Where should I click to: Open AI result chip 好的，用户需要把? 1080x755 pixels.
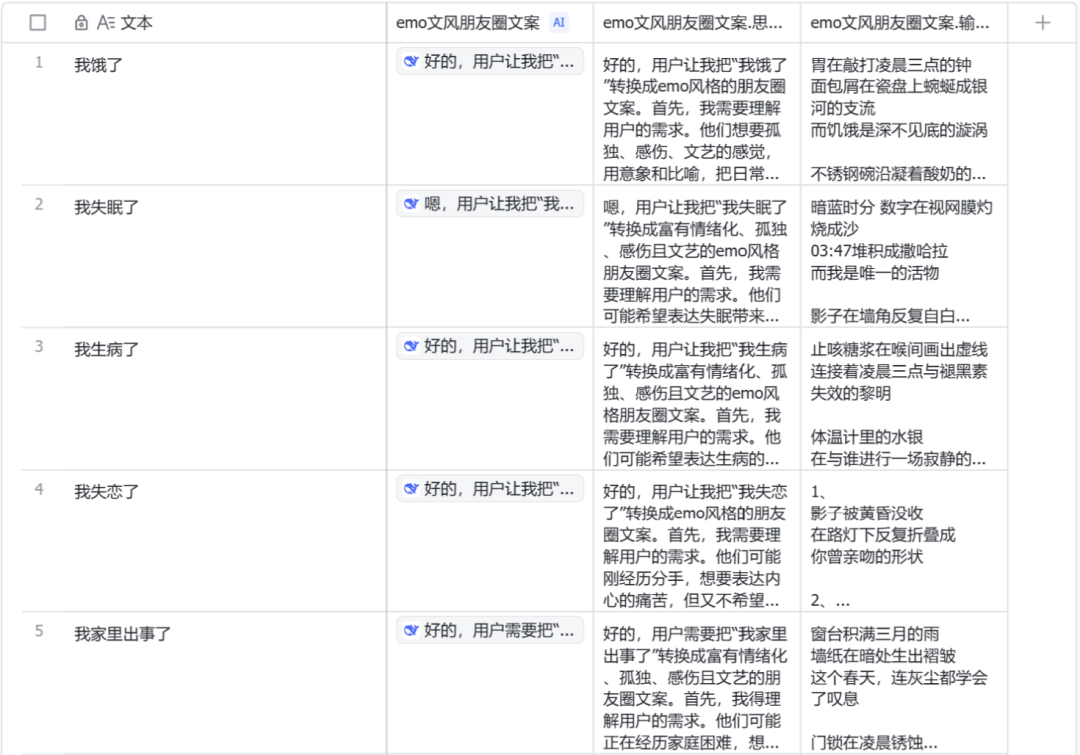tap(490, 630)
